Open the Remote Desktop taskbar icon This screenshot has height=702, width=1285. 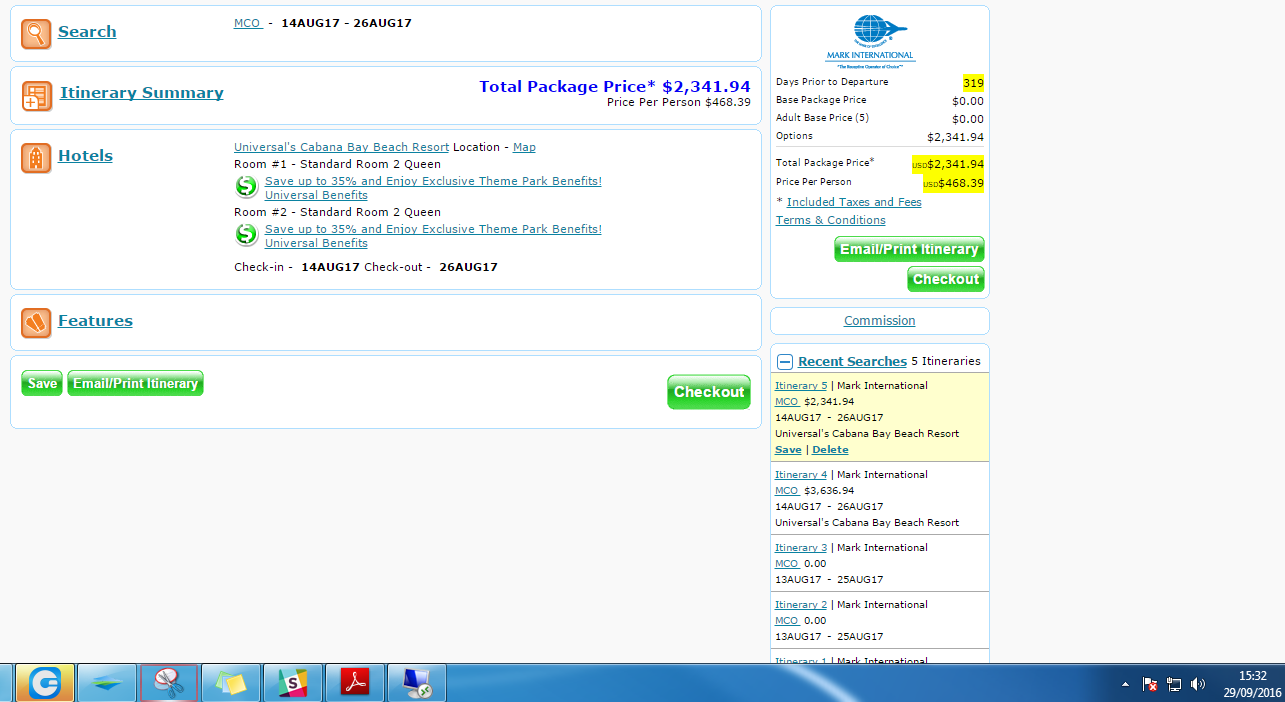(x=417, y=683)
